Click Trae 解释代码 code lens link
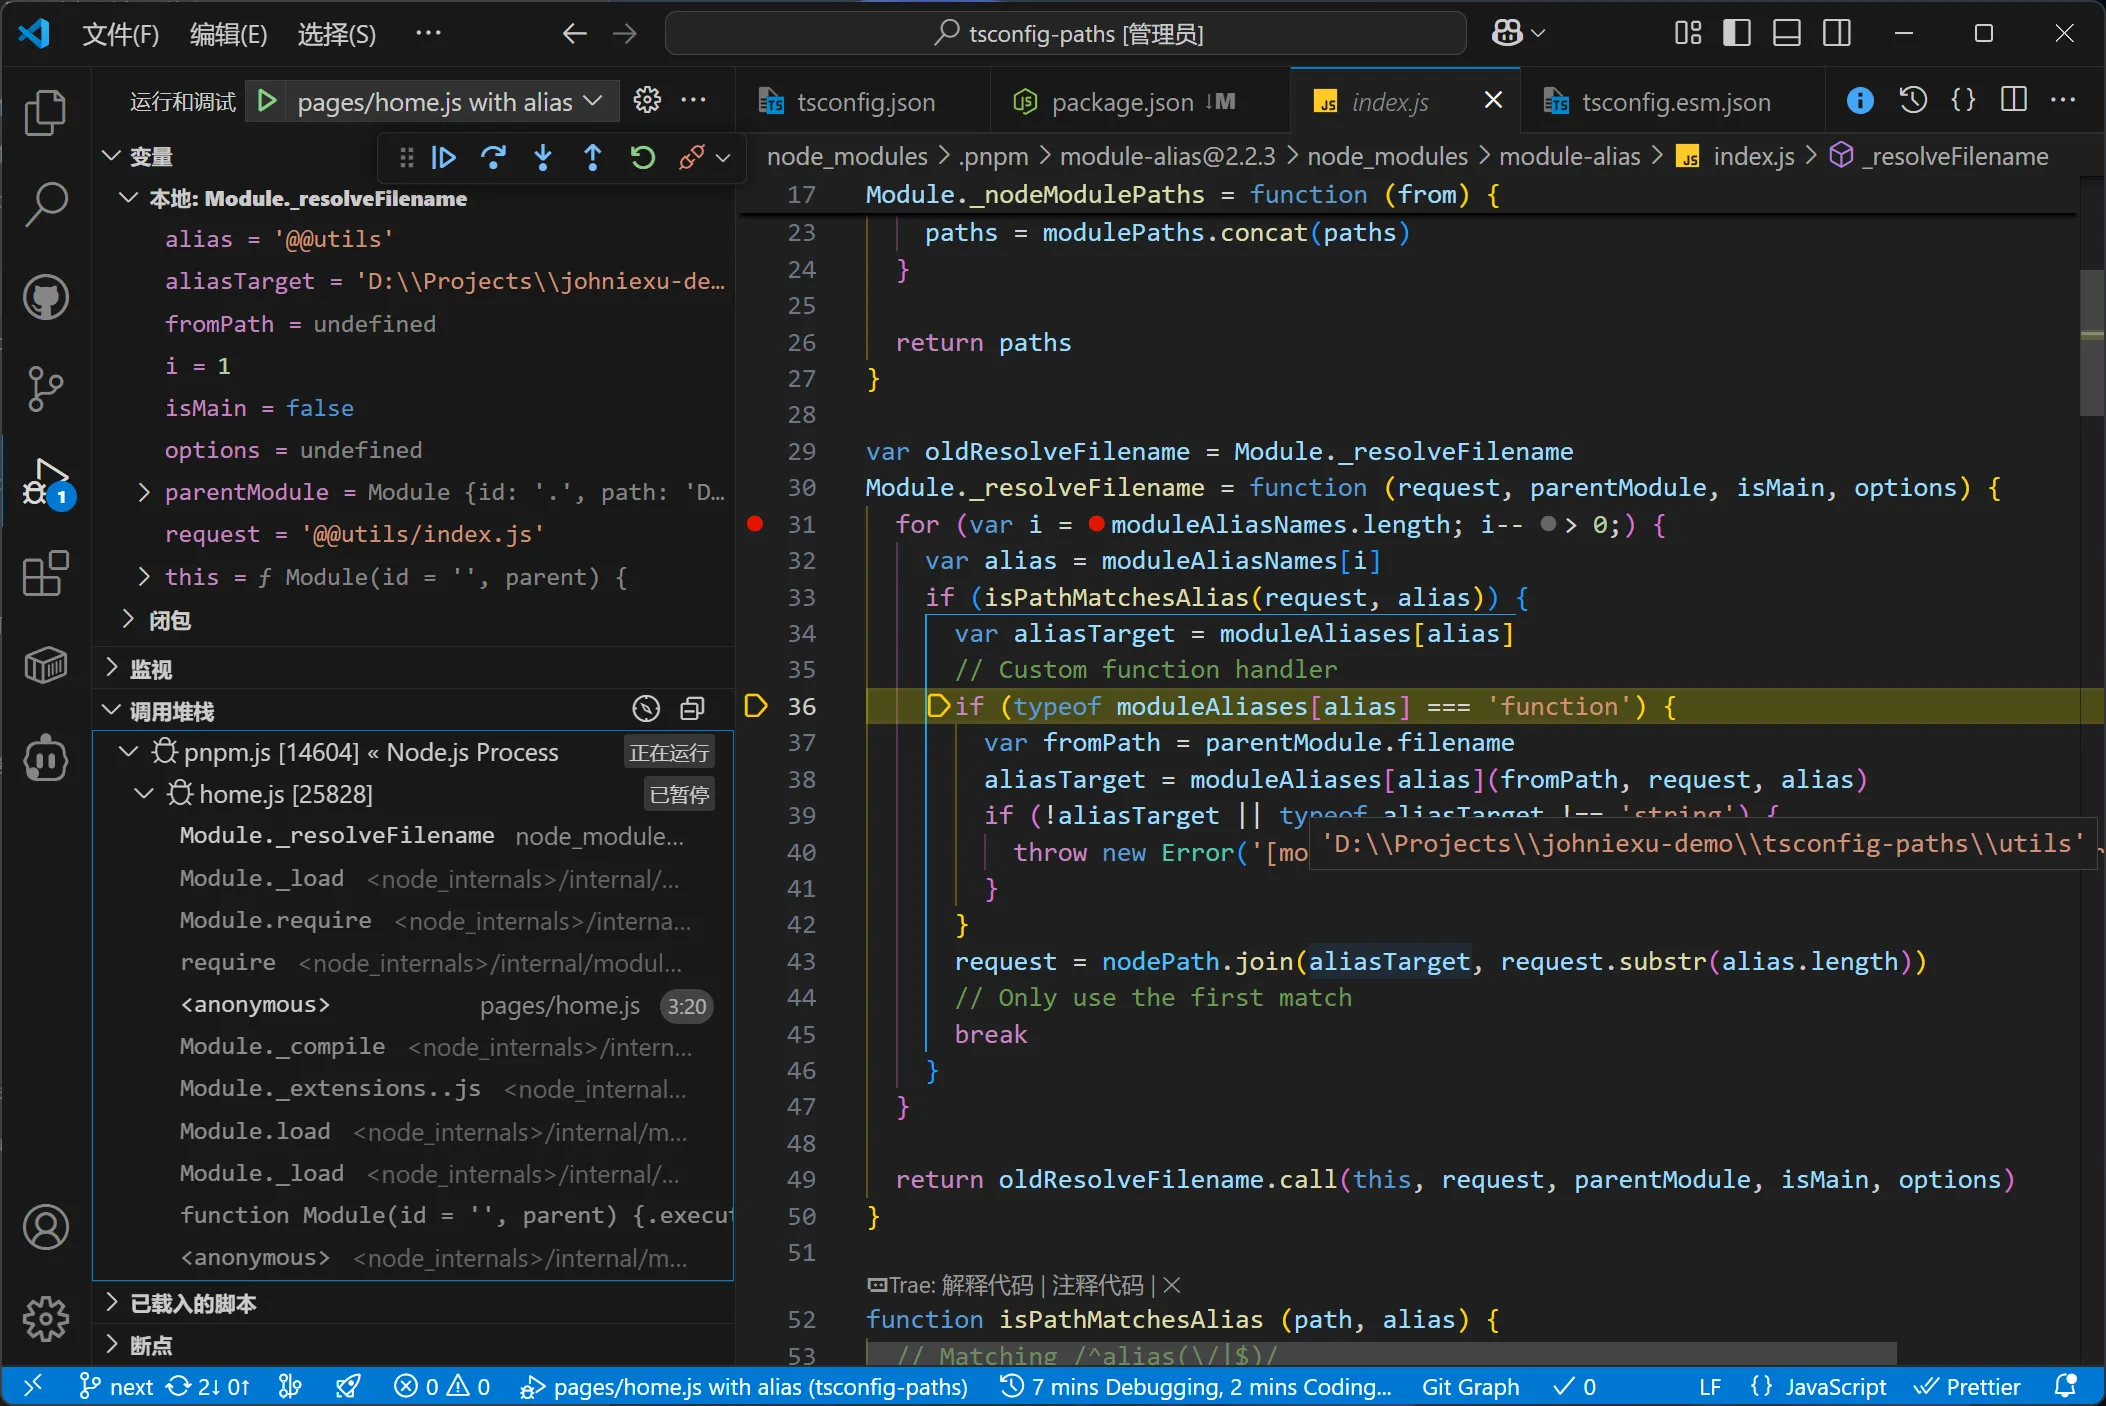Screen dimensions: 2106x1406 pos(986,1285)
